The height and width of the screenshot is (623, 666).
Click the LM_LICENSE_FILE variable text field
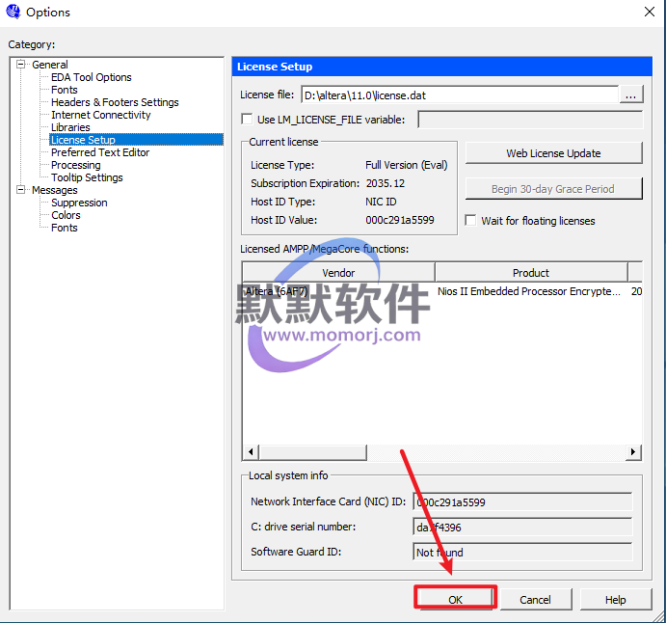pos(530,120)
